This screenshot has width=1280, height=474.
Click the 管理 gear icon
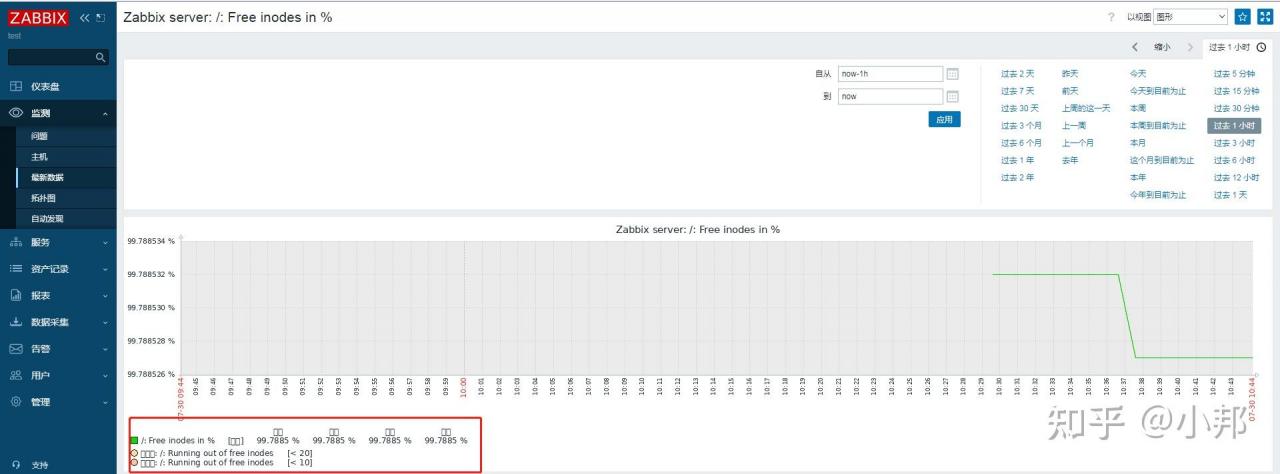click(16, 402)
